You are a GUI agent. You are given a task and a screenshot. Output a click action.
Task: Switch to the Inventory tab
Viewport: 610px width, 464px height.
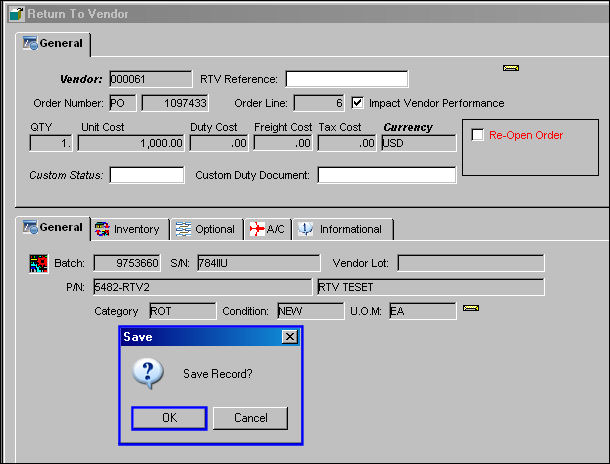point(130,229)
